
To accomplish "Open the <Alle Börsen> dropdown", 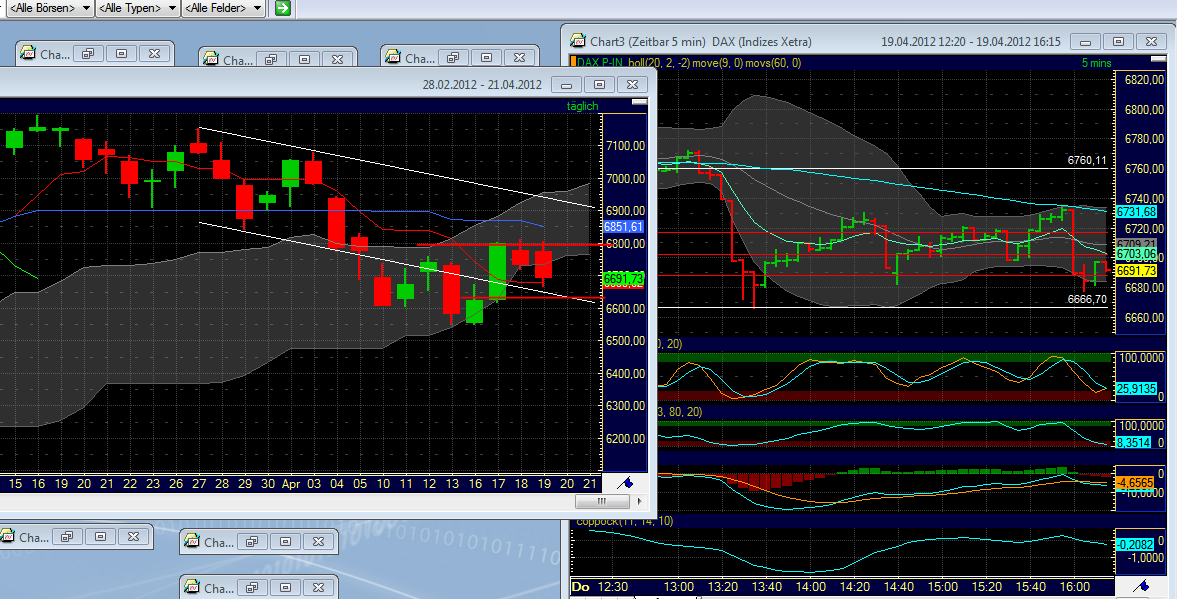I will point(50,8).
